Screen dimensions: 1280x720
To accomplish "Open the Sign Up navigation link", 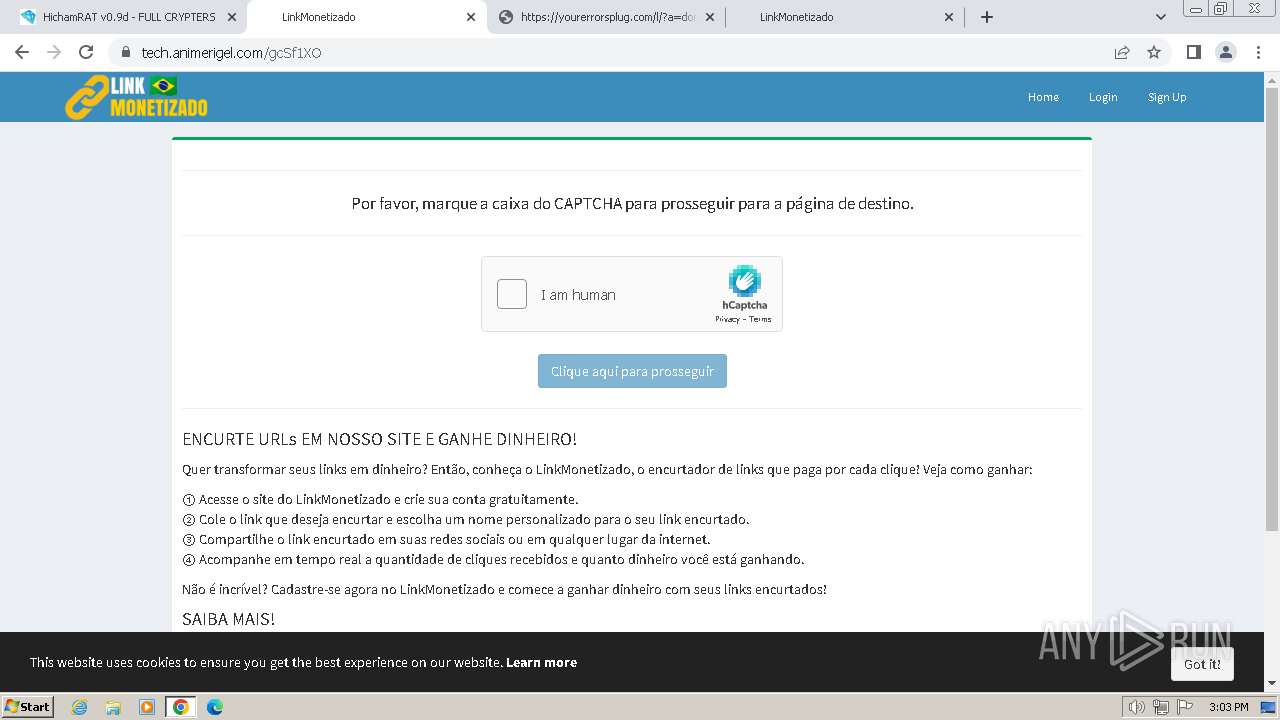I will point(1167,97).
